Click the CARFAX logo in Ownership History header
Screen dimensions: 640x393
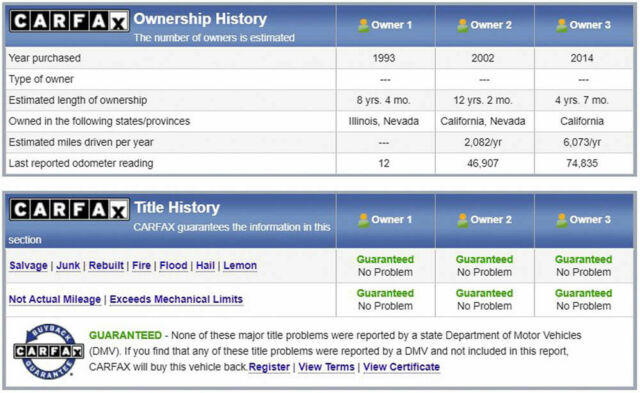tap(69, 21)
